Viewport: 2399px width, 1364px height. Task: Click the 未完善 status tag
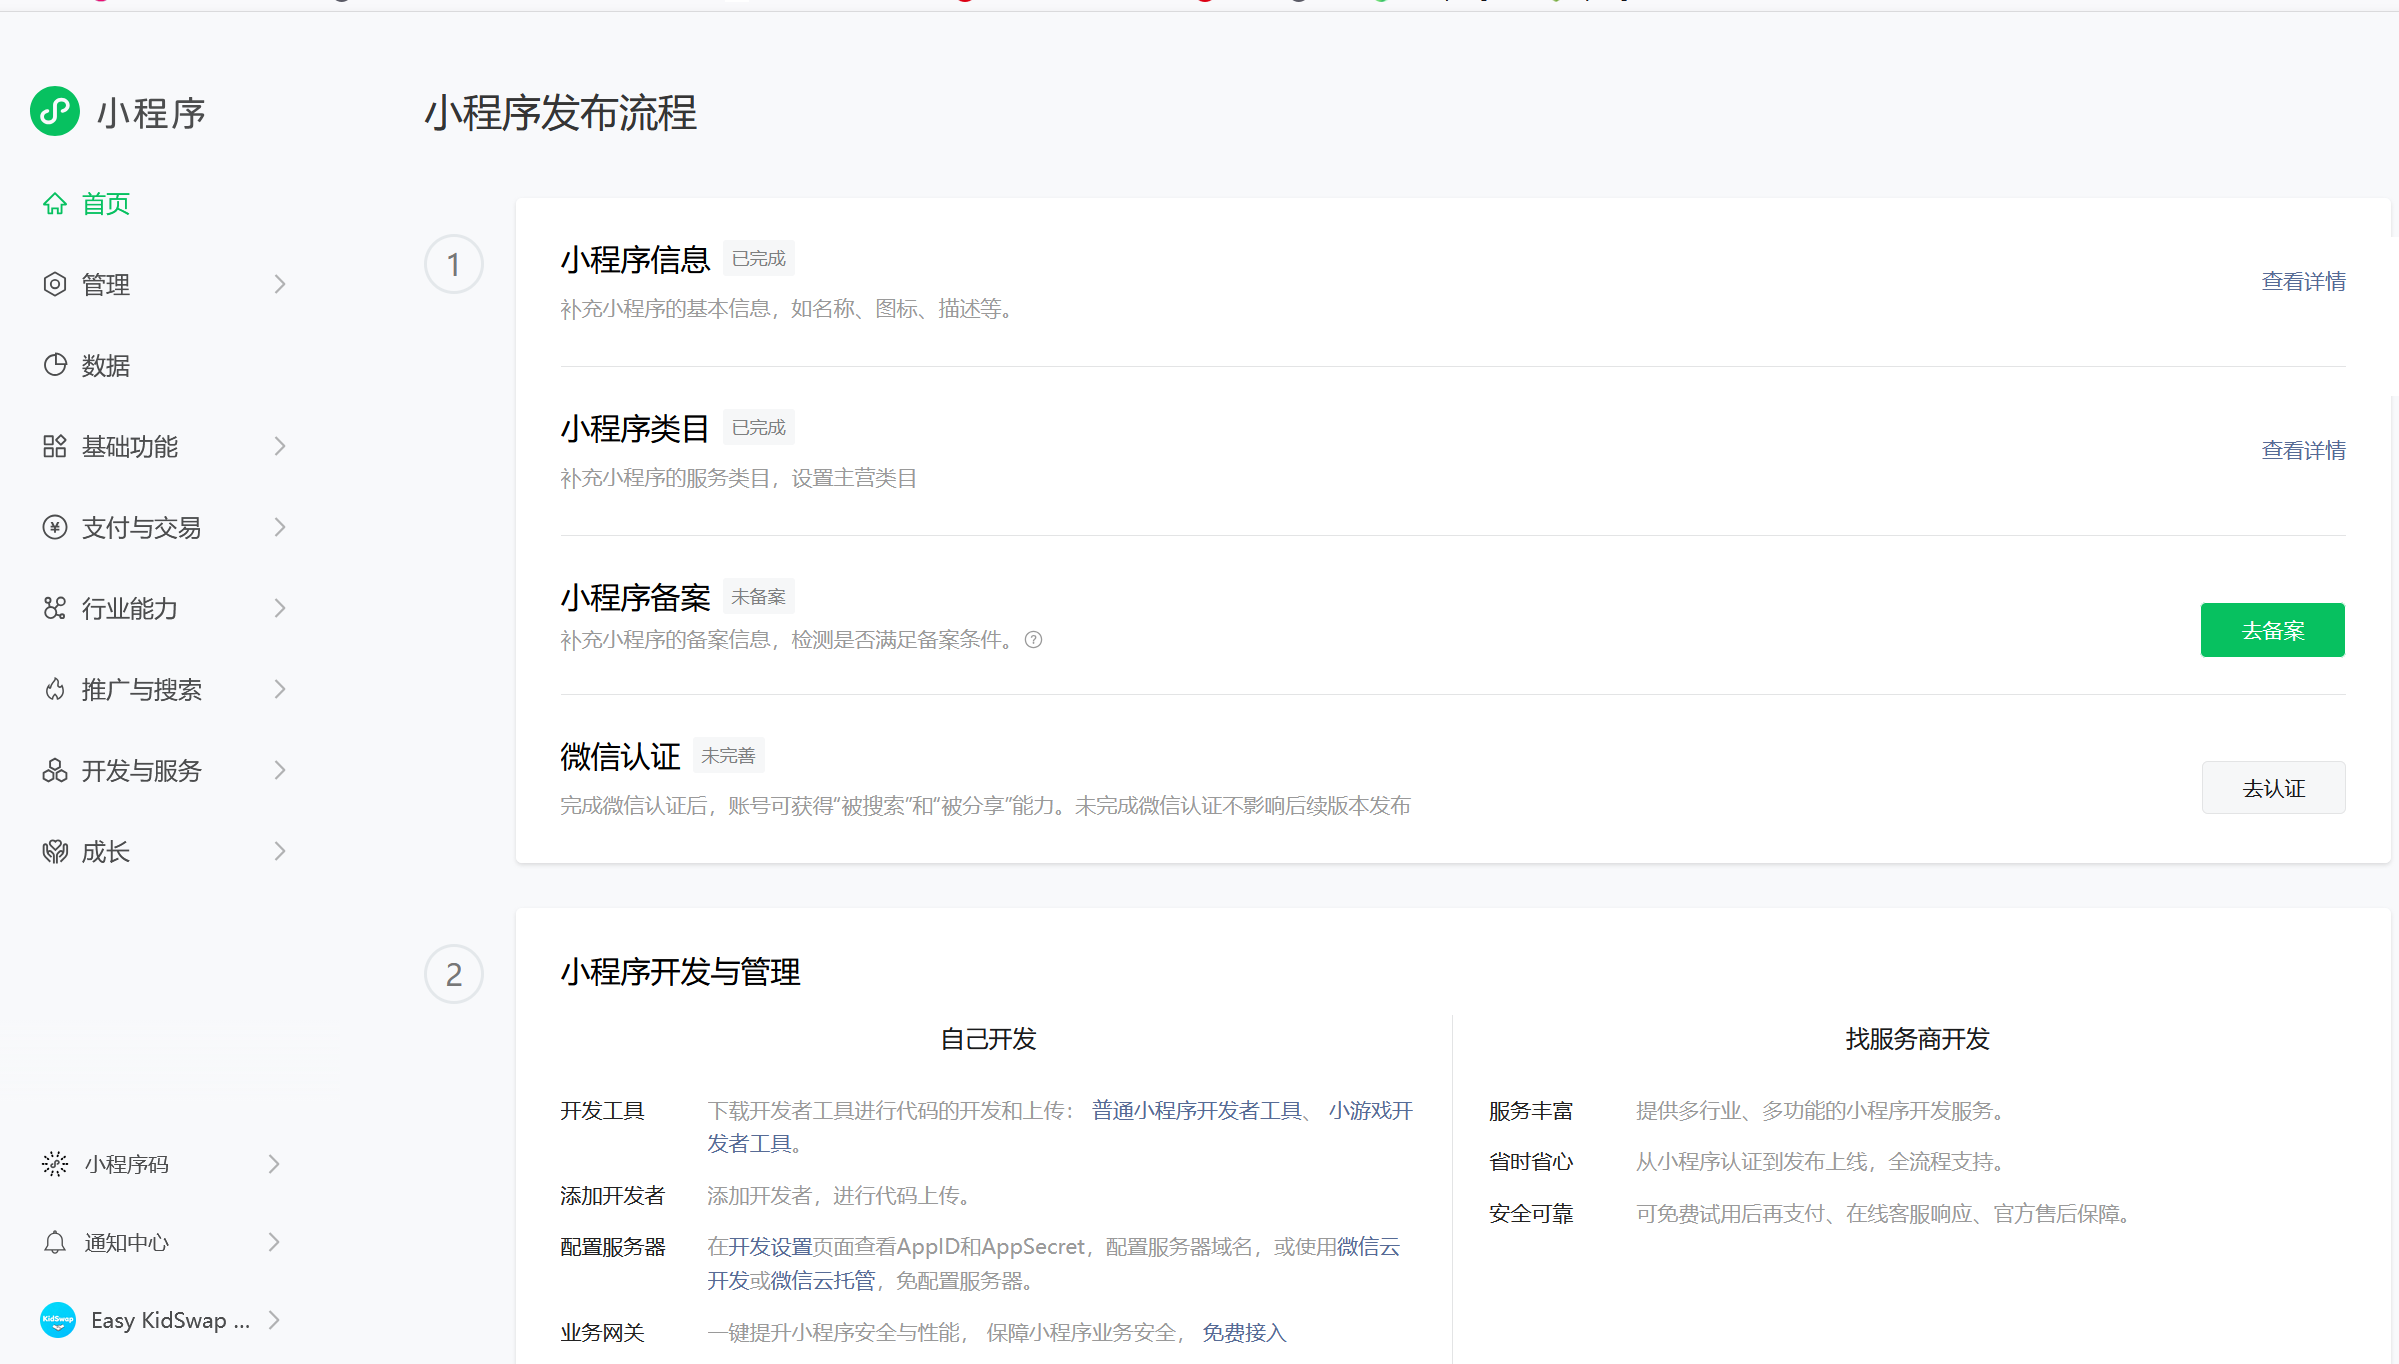(728, 756)
